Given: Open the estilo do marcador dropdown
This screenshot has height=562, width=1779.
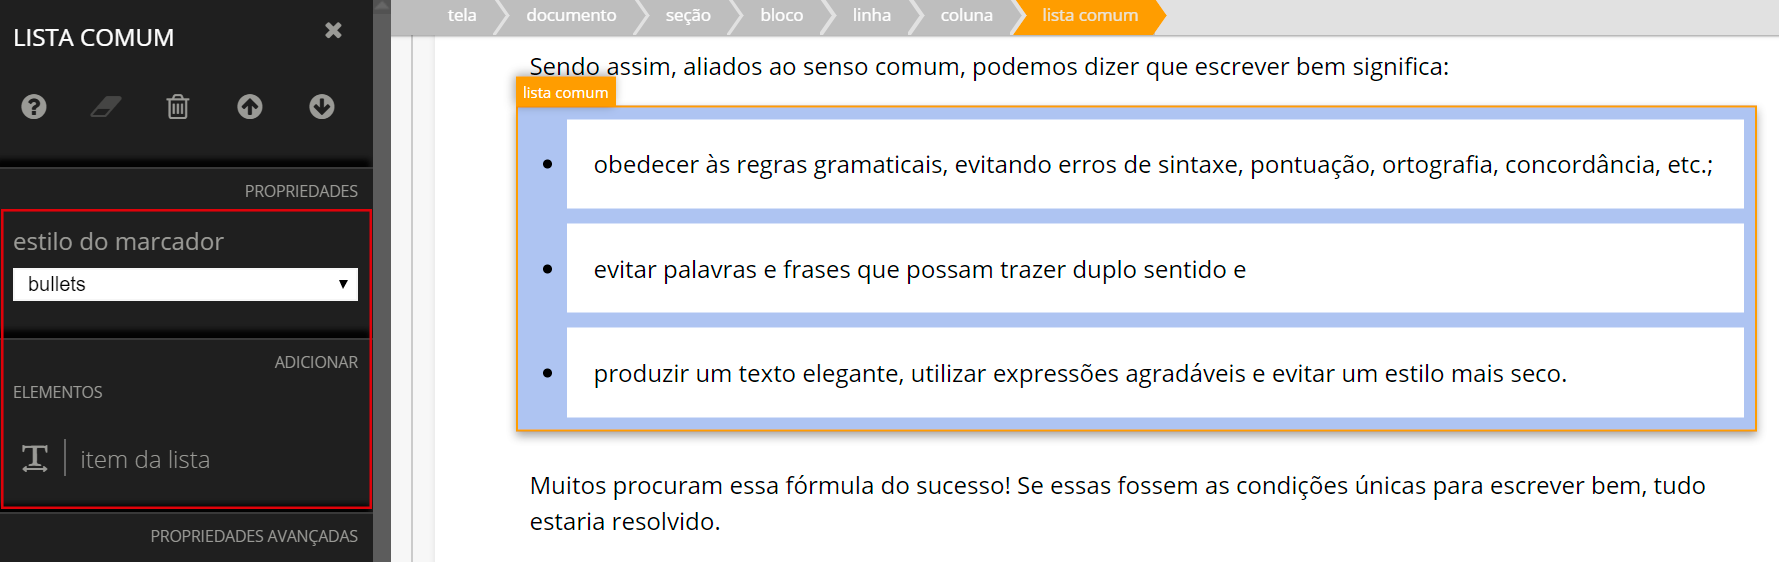Looking at the screenshot, I should click(185, 284).
